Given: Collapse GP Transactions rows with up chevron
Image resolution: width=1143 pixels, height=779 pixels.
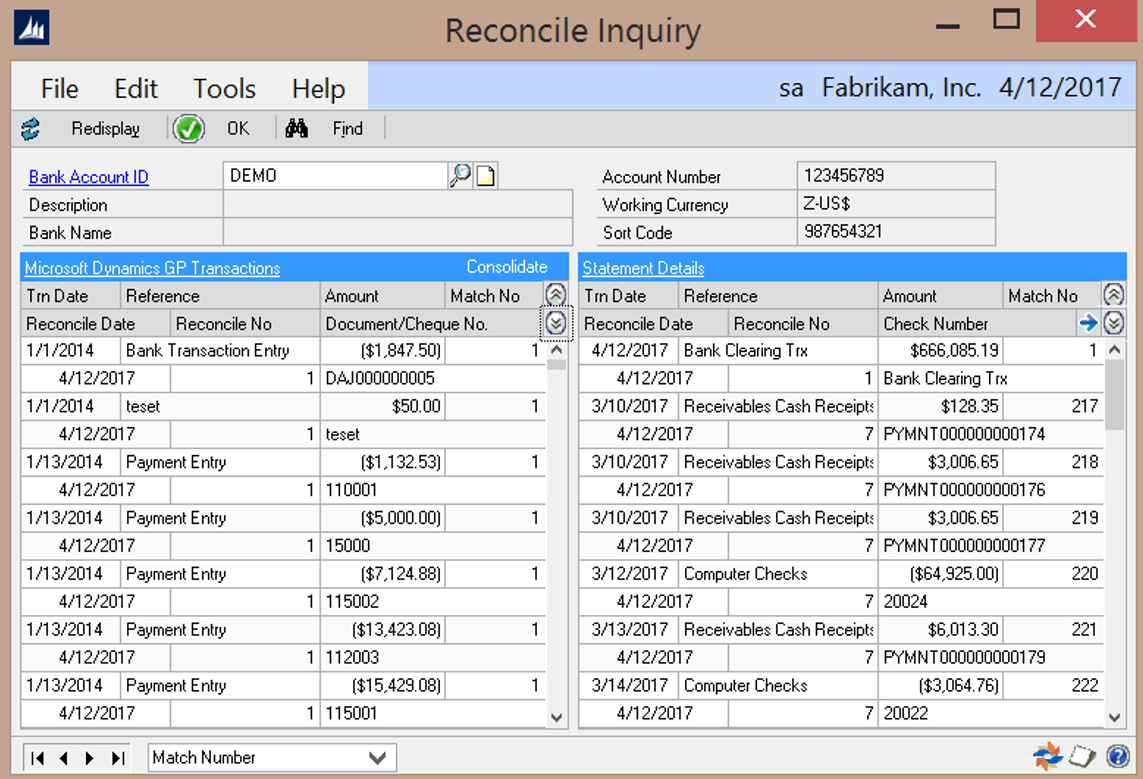Looking at the screenshot, I should [556, 295].
